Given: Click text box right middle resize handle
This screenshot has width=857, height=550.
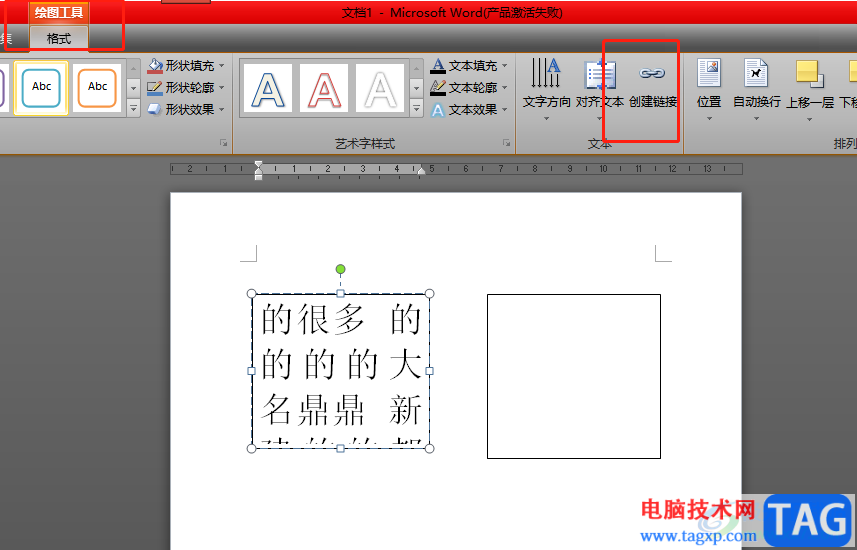Looking at the screenshot, I should coord(430,371).
